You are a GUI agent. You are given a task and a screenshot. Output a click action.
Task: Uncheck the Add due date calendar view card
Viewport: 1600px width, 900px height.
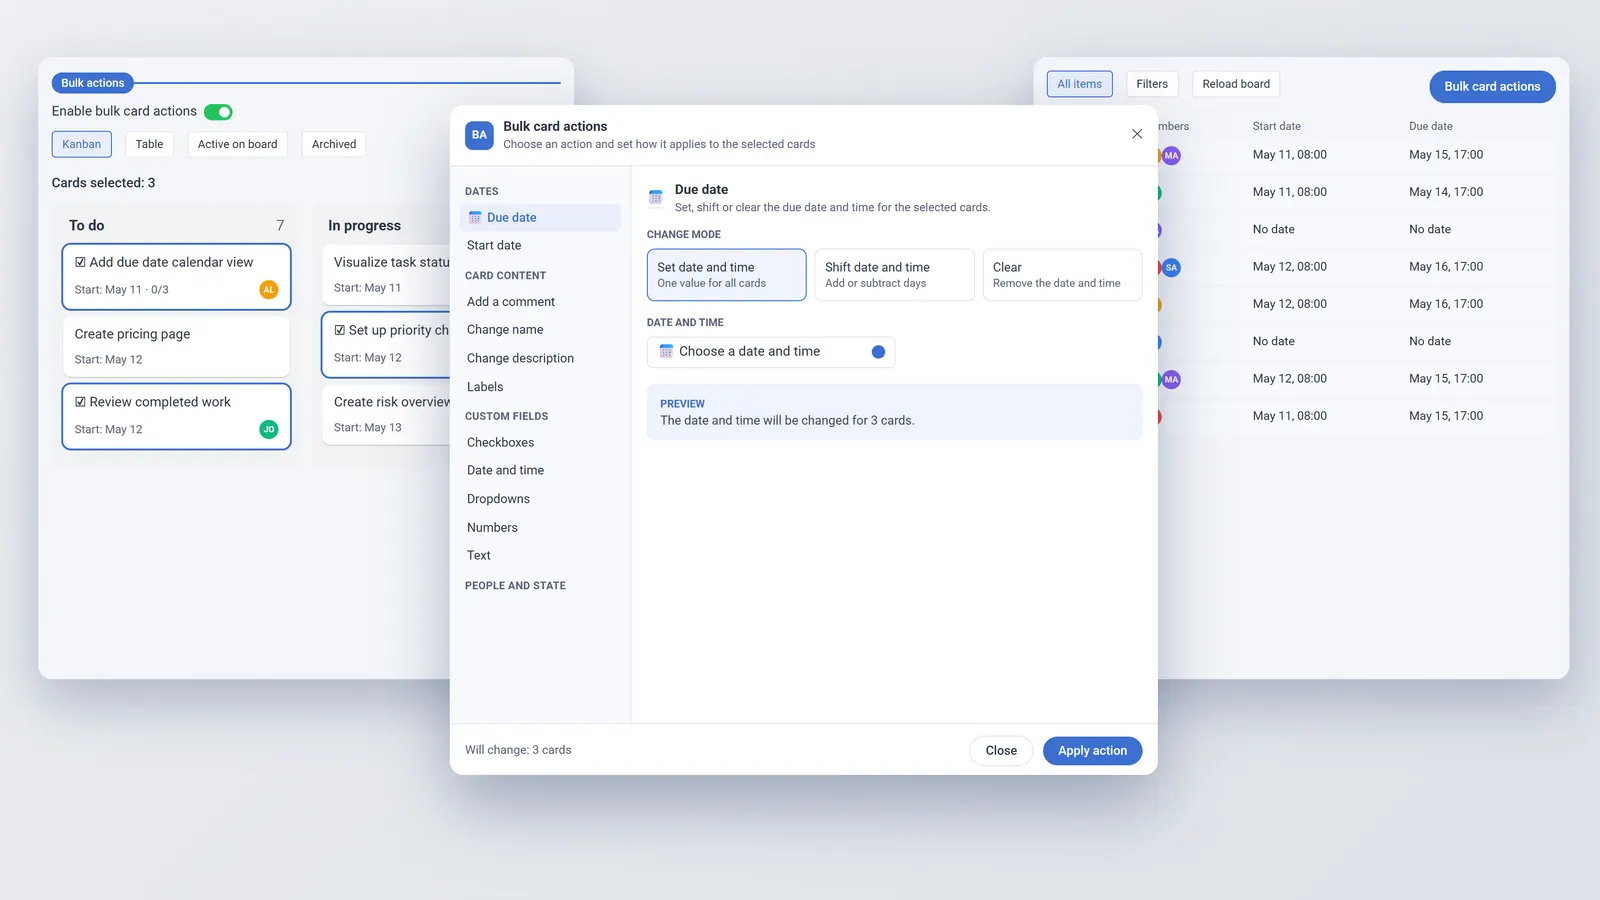(81, 262)
